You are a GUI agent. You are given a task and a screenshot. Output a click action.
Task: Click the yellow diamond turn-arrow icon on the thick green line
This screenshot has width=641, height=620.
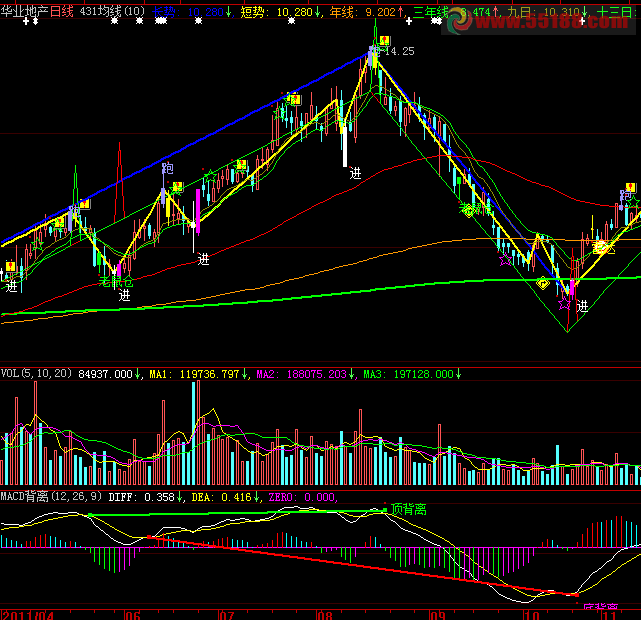point(543,283)
